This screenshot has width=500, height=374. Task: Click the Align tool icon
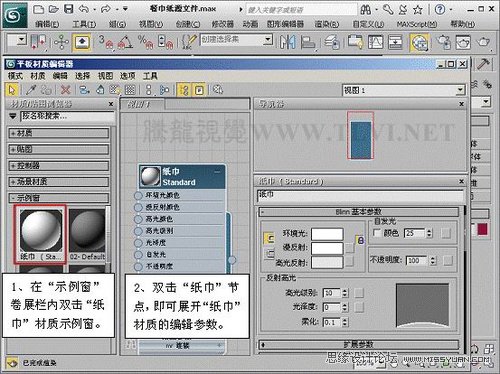[x=307, y=42]
